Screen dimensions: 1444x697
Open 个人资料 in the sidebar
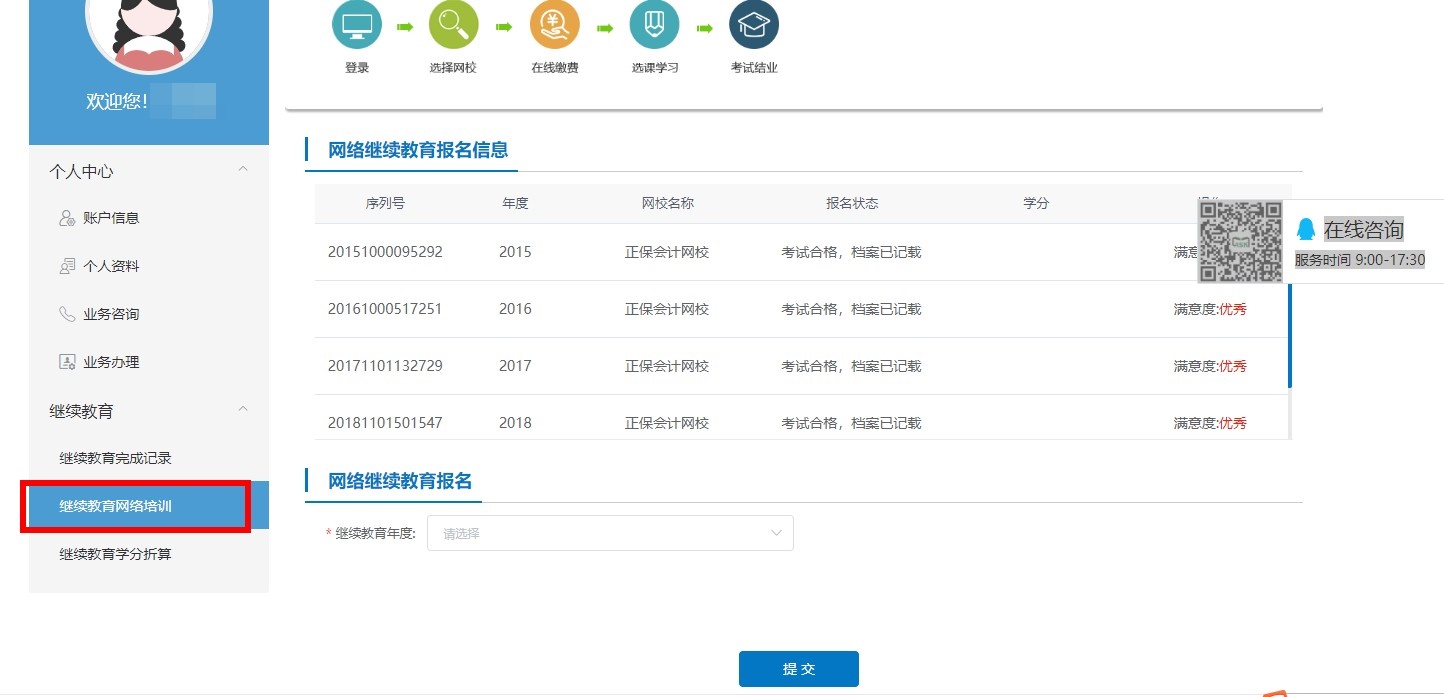110,266
